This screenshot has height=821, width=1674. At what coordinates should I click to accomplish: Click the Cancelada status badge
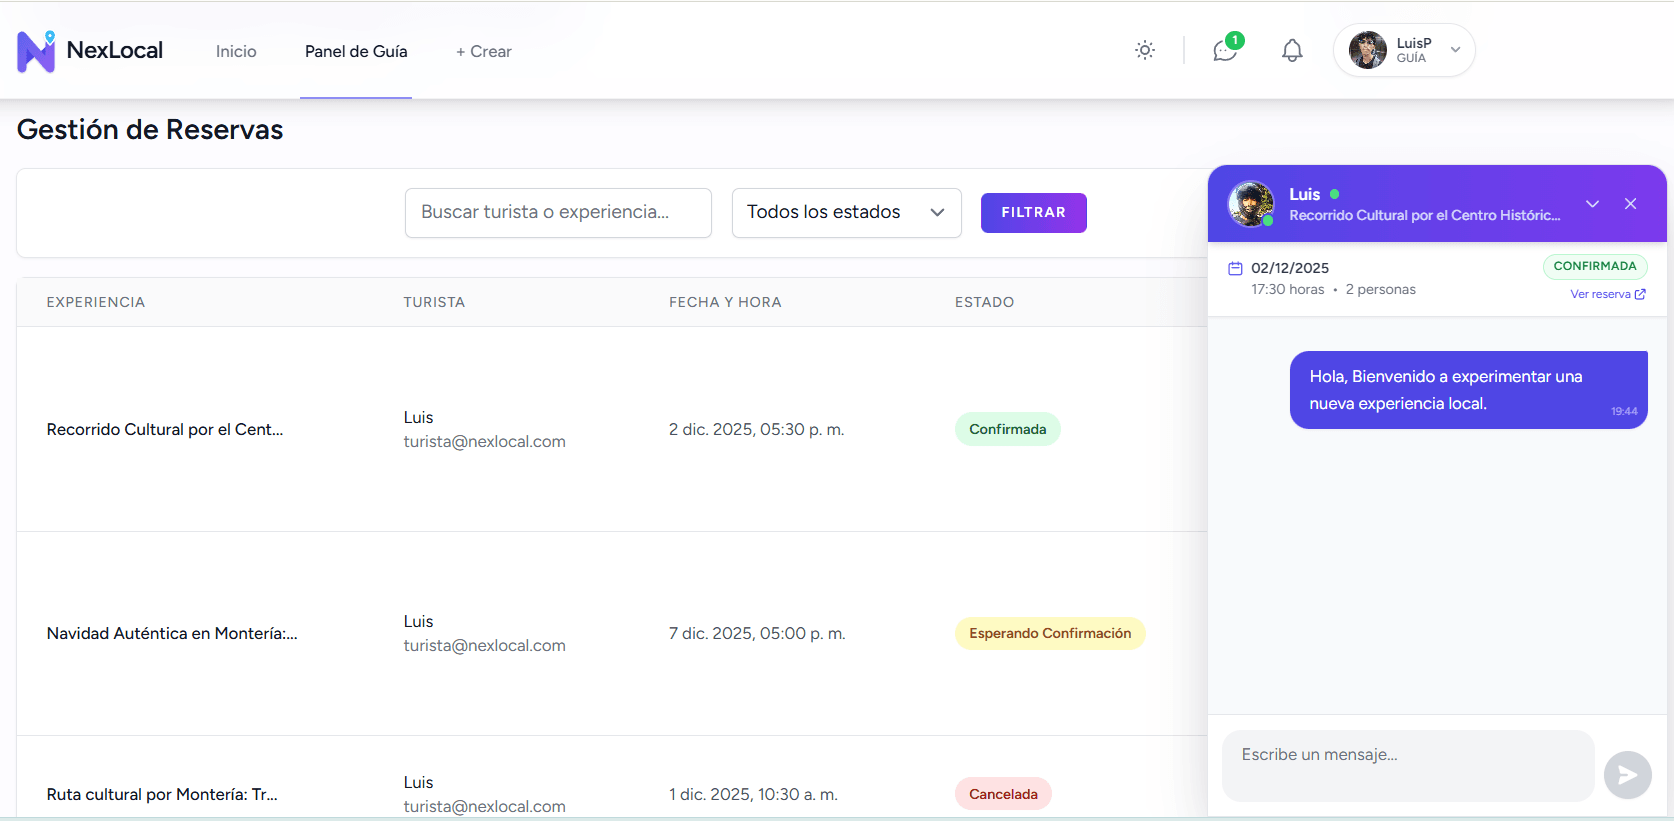click(1003, 794)
